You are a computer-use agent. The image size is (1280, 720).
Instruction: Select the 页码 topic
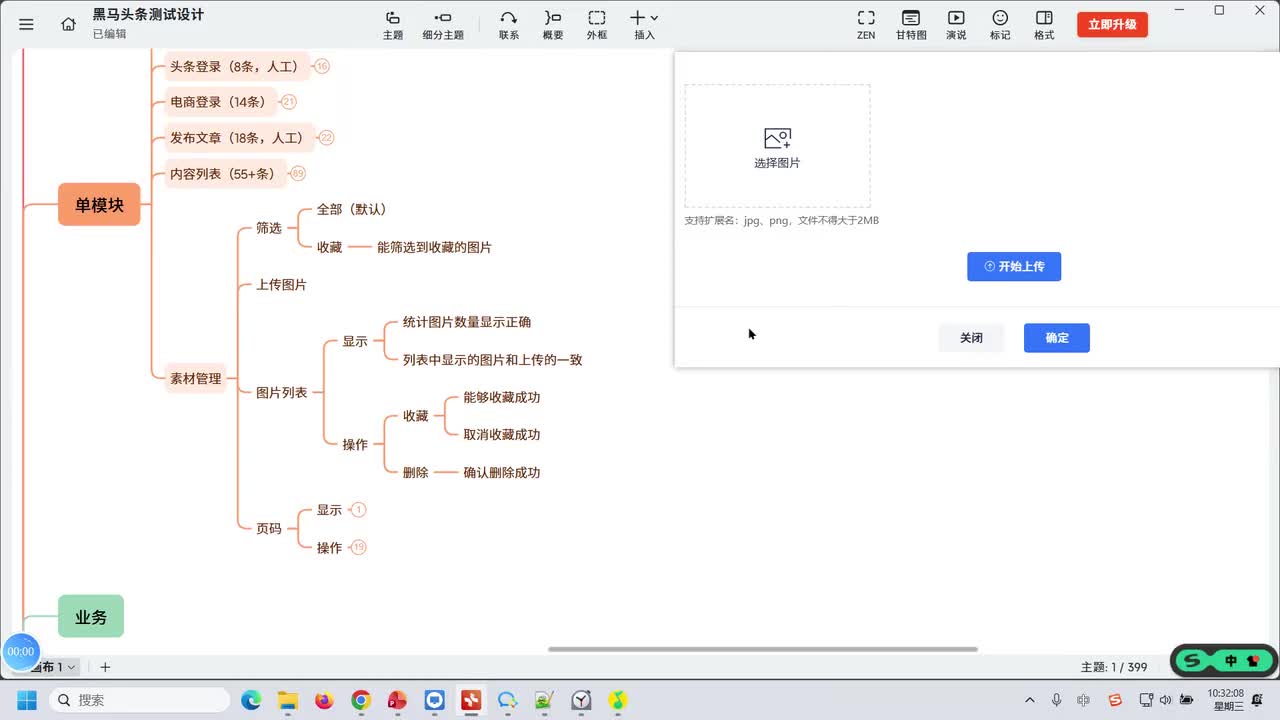click(269, 528)
